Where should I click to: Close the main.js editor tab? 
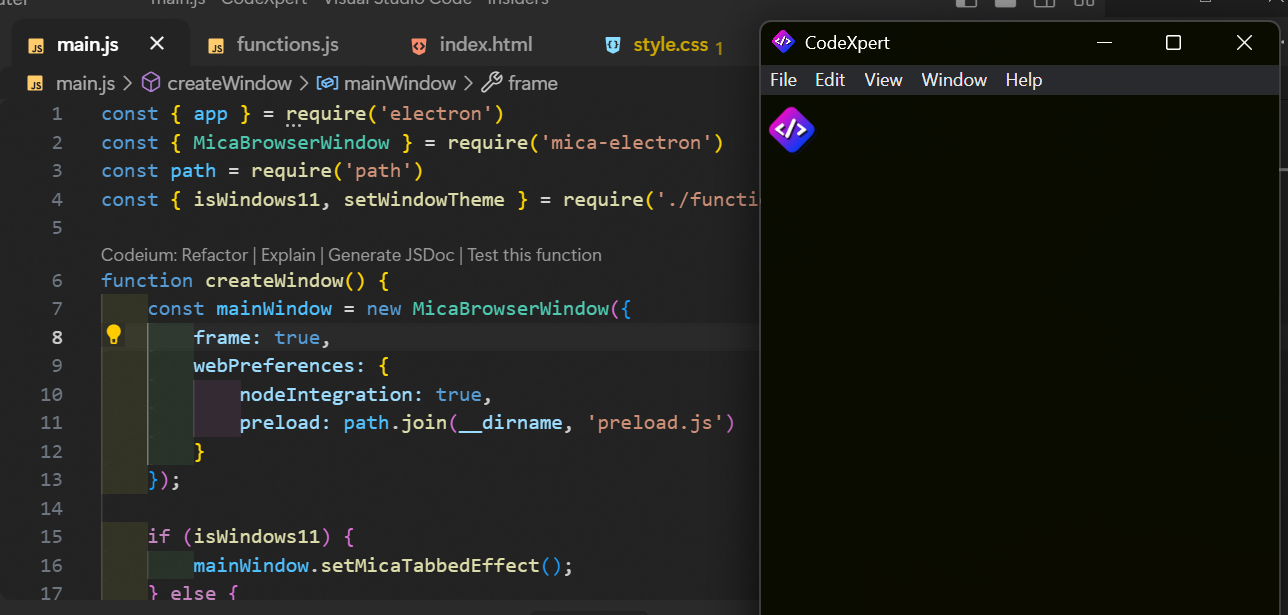(x=156, y=44)
